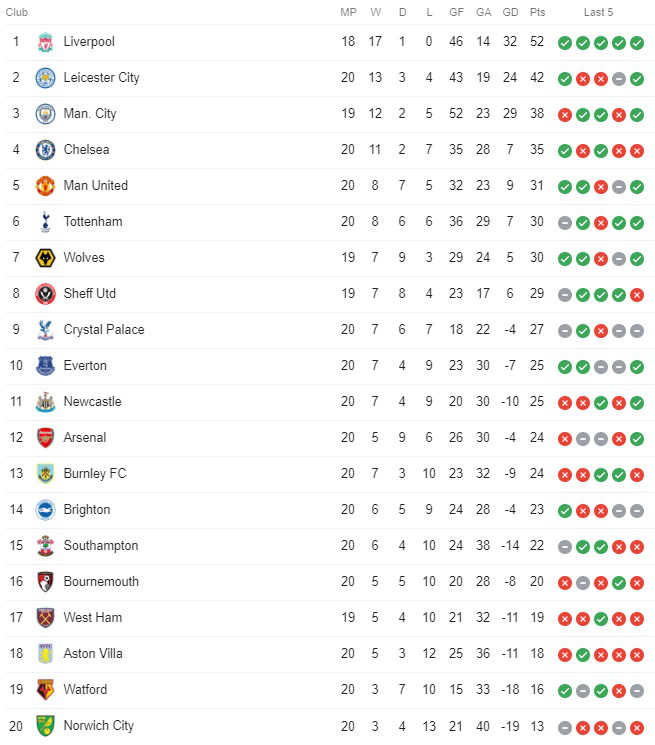Image resolution: width=655 pixels, height=745 pixels.
Task: Open the Man United team link
Action: [x=95, y=186]
